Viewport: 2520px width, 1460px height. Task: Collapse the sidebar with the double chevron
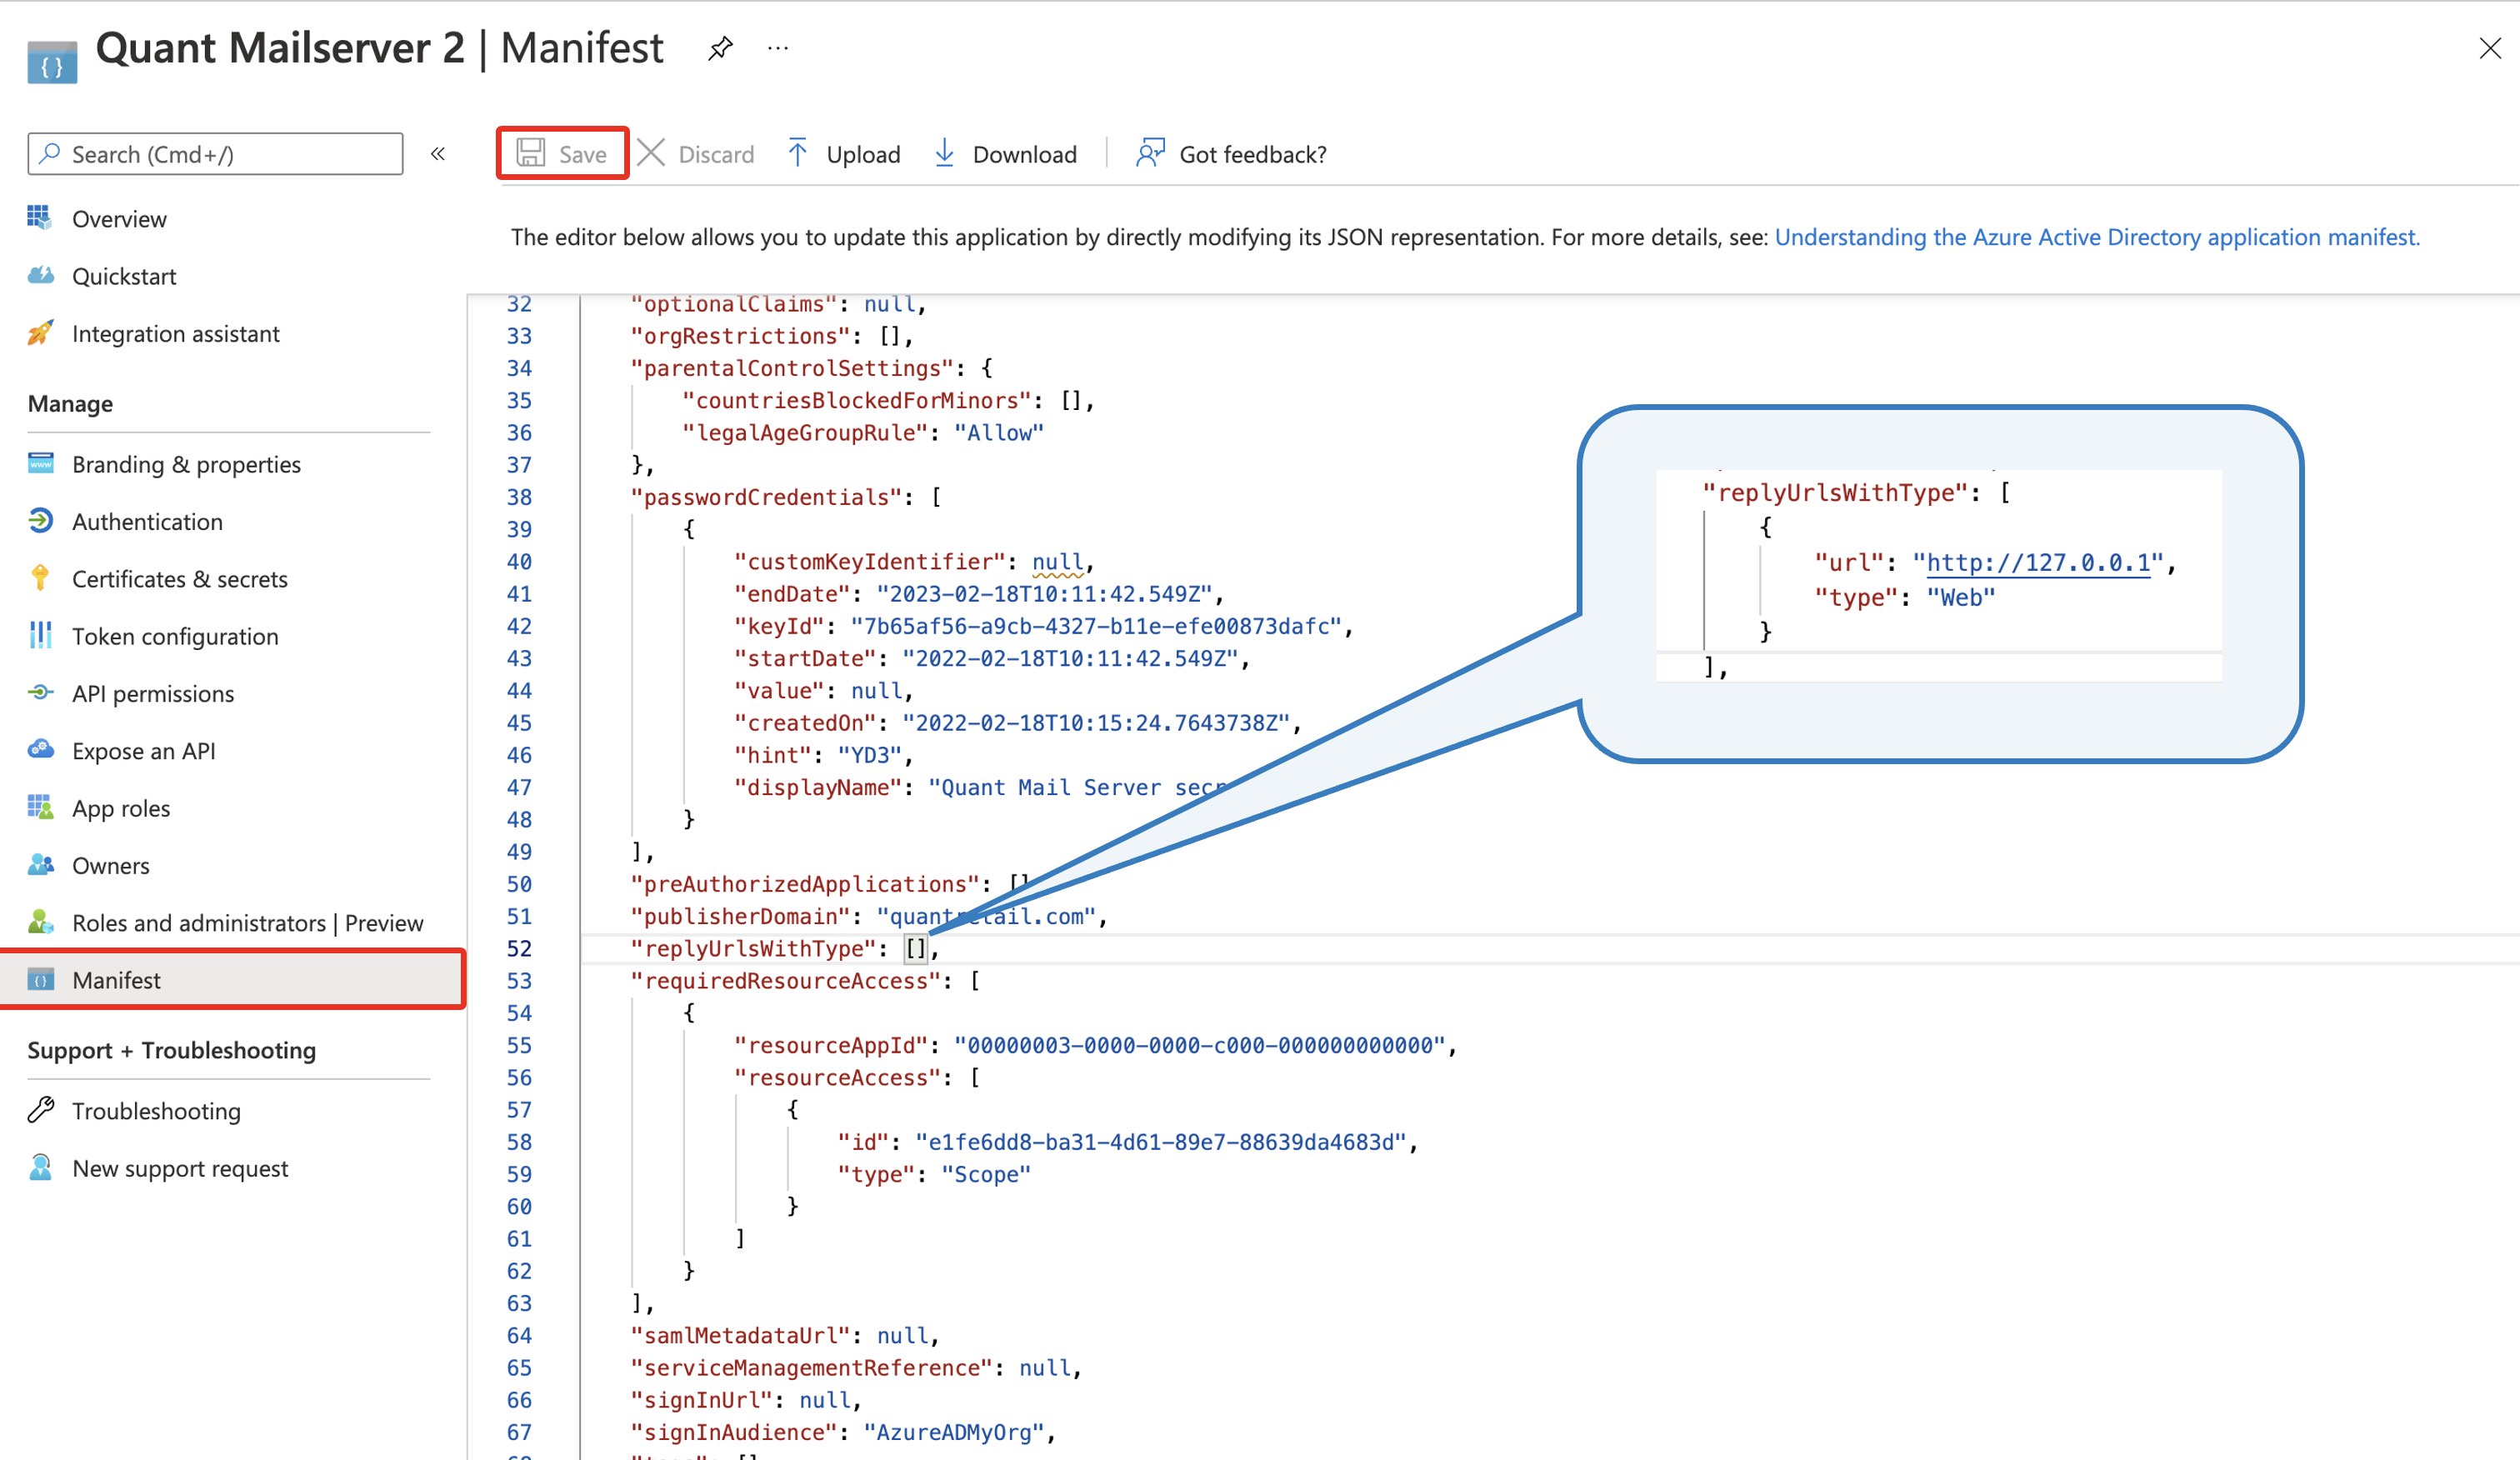[x=438, y=153]
